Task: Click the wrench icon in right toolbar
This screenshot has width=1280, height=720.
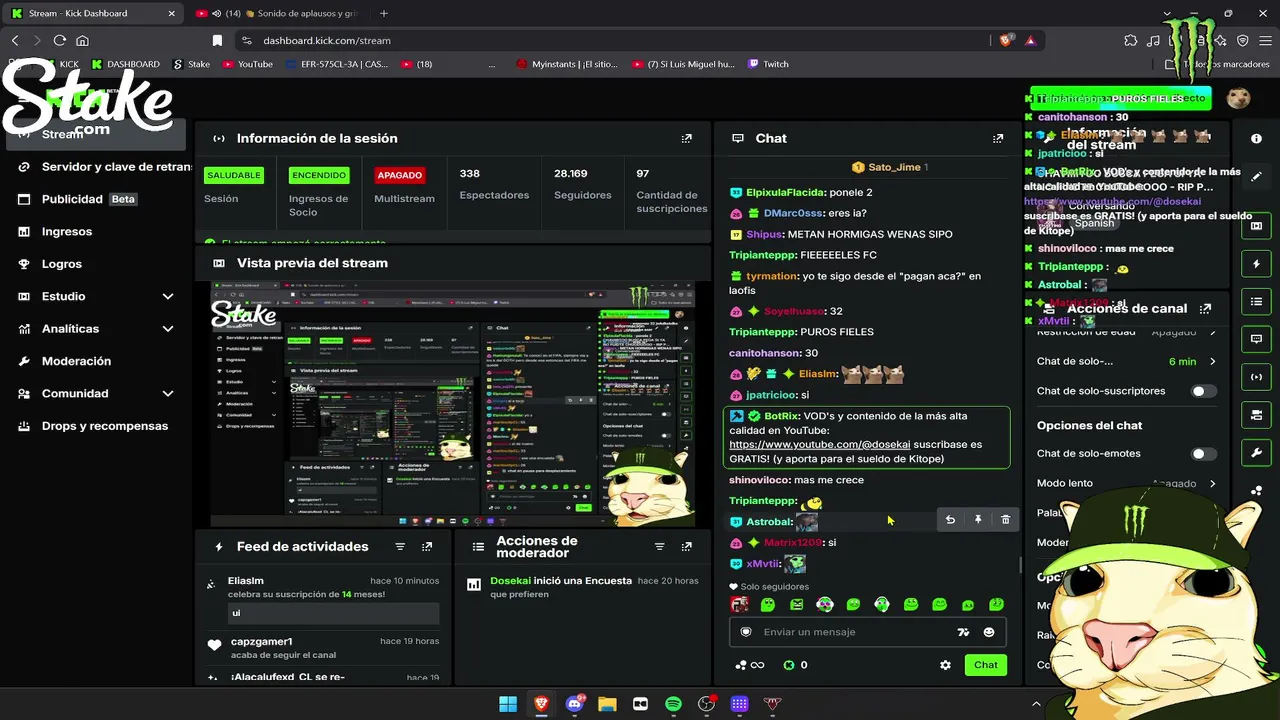Action: [x=1257, y=453]
